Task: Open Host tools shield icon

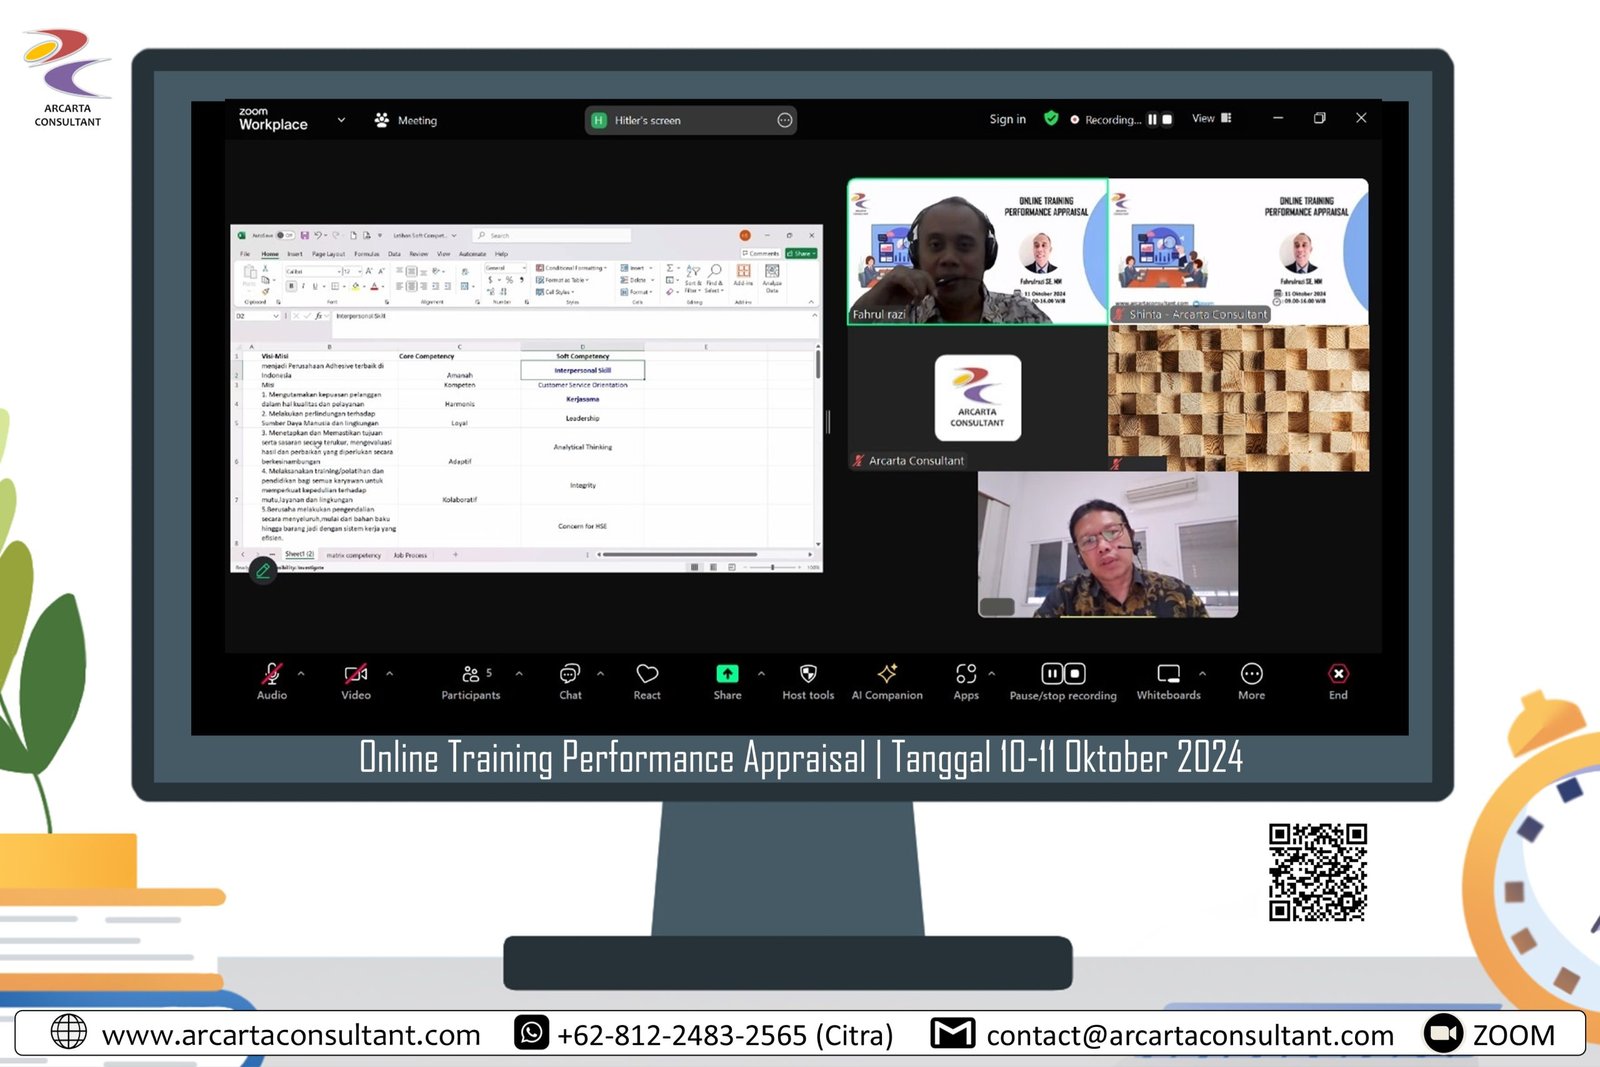Action: pyautogui.click(x=808, y=675)
